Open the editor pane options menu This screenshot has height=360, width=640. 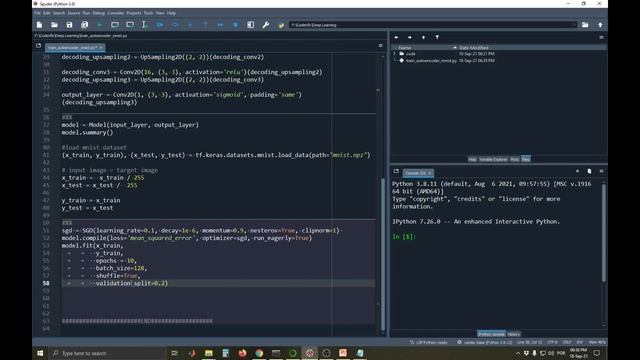[380, 46]
